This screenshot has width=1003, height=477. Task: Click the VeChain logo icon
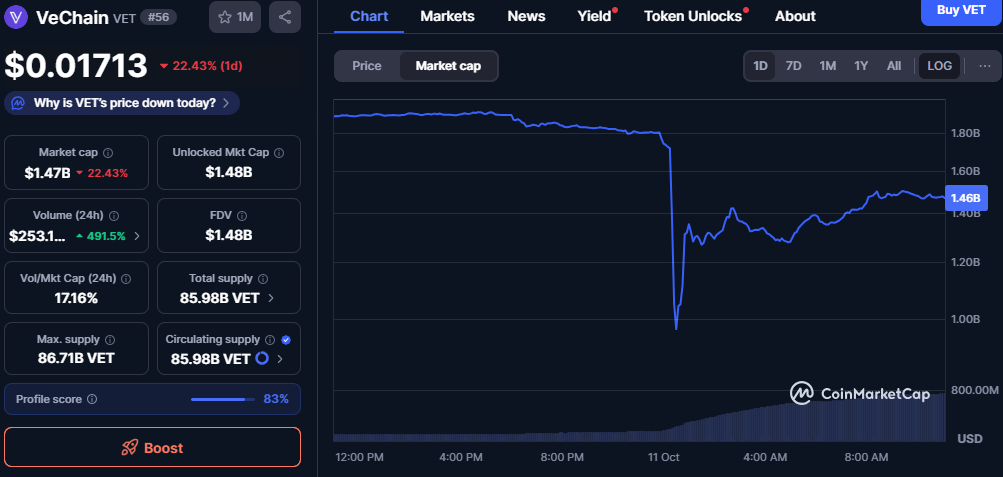[17, 17]
